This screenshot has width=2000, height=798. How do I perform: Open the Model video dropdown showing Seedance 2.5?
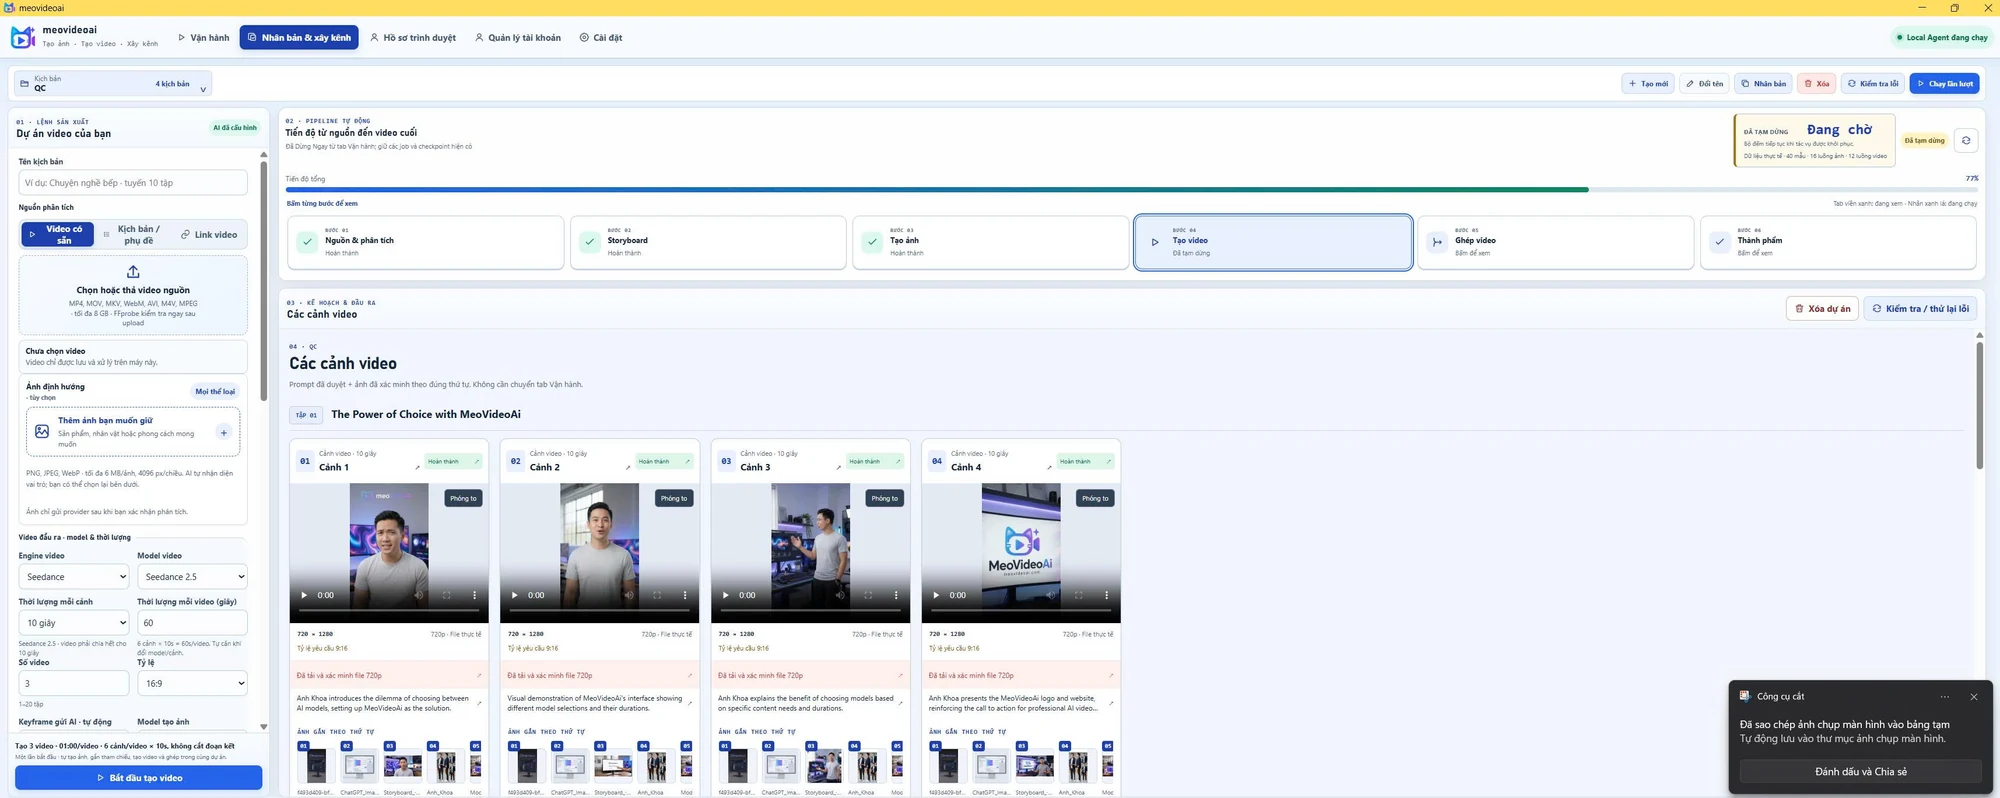[192, 577]
